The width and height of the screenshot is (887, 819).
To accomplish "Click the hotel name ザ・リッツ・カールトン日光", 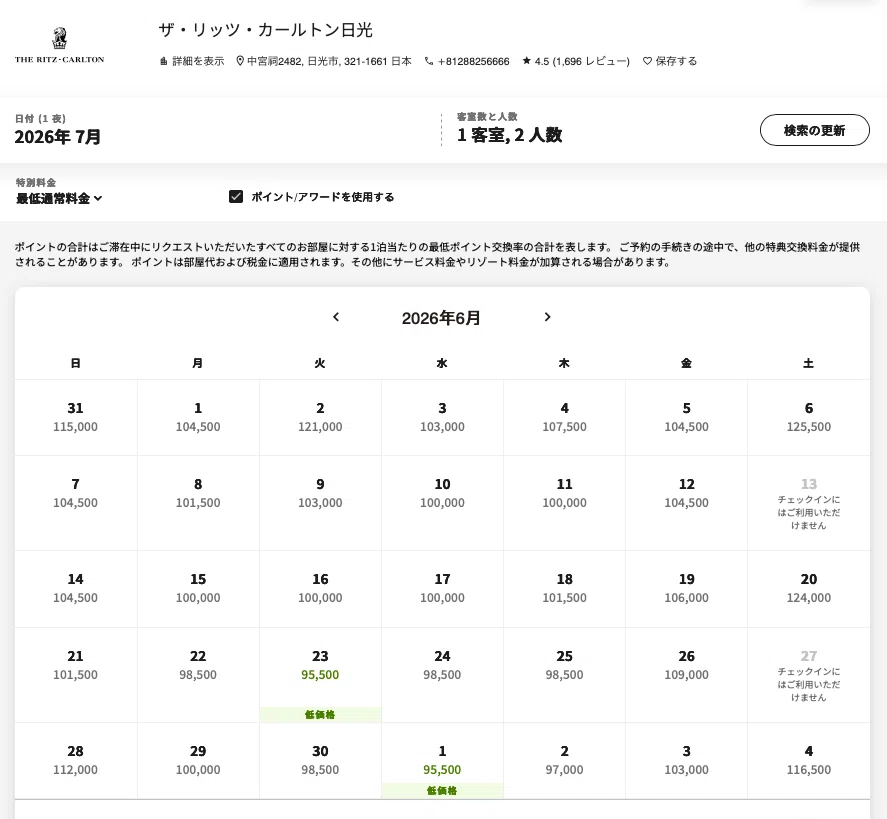I will coord(265,30).
